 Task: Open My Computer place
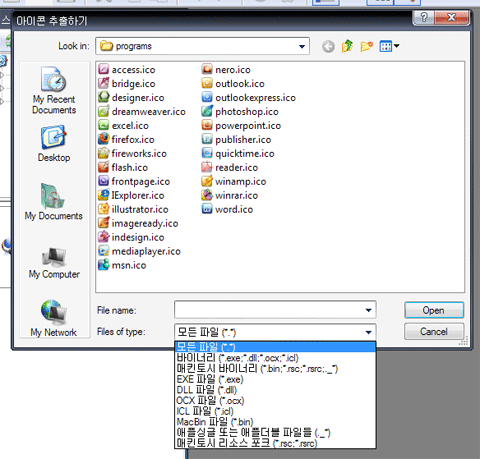tap(54, 263)
